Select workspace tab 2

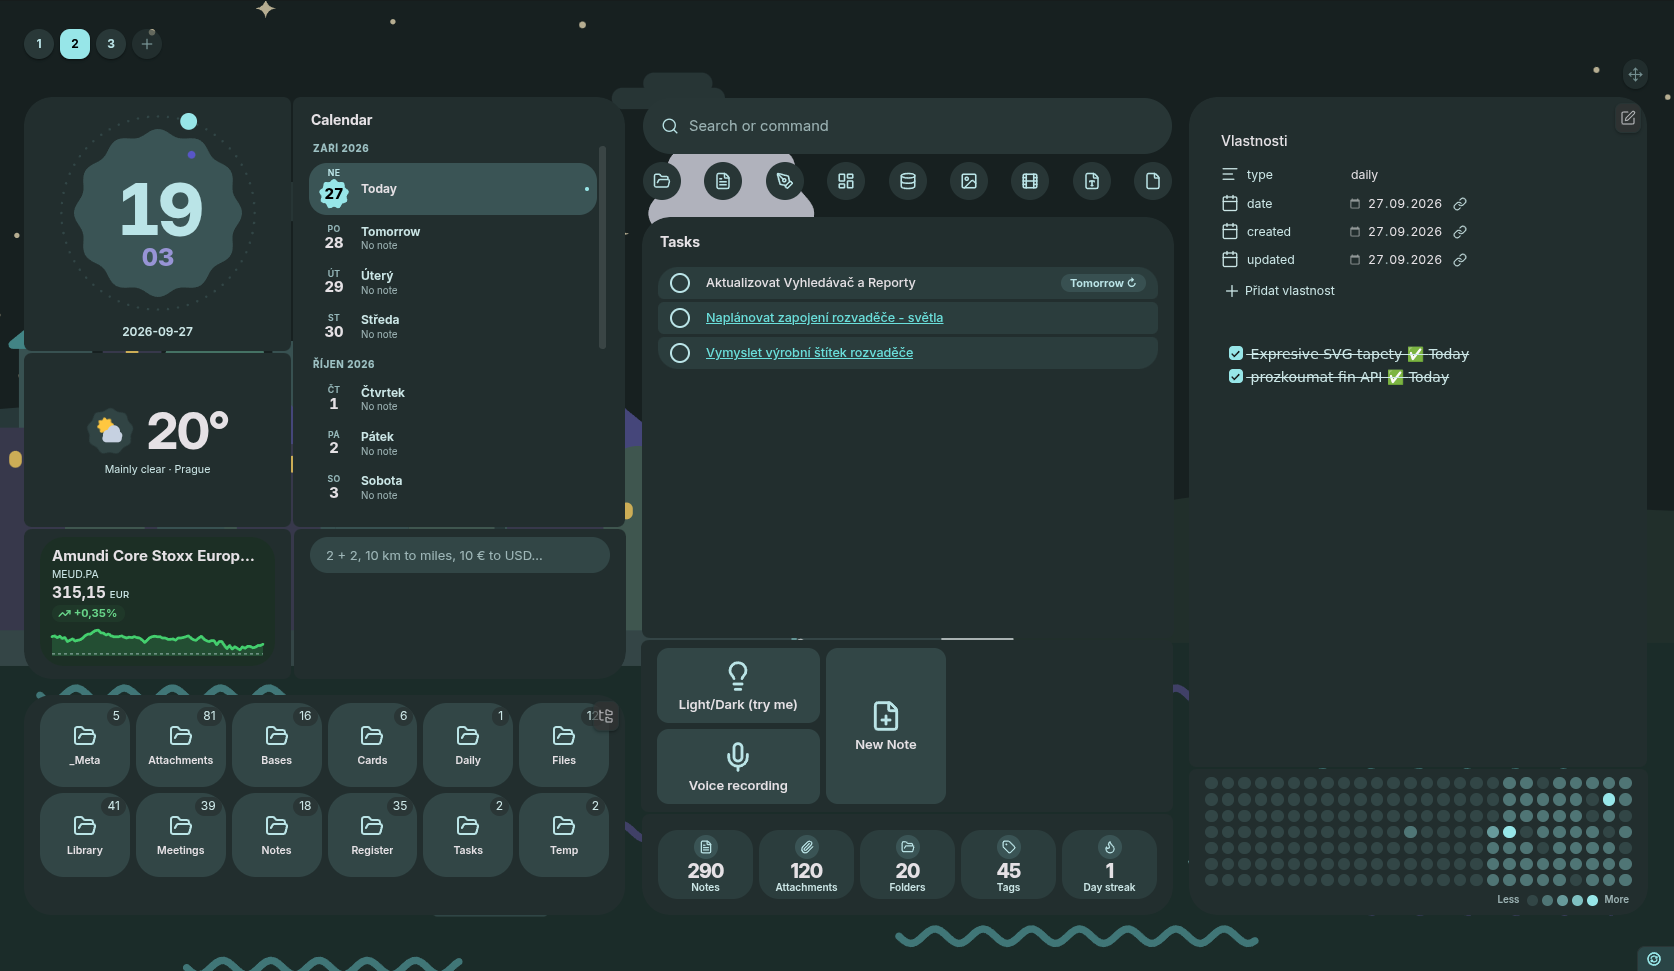[75, 44]
